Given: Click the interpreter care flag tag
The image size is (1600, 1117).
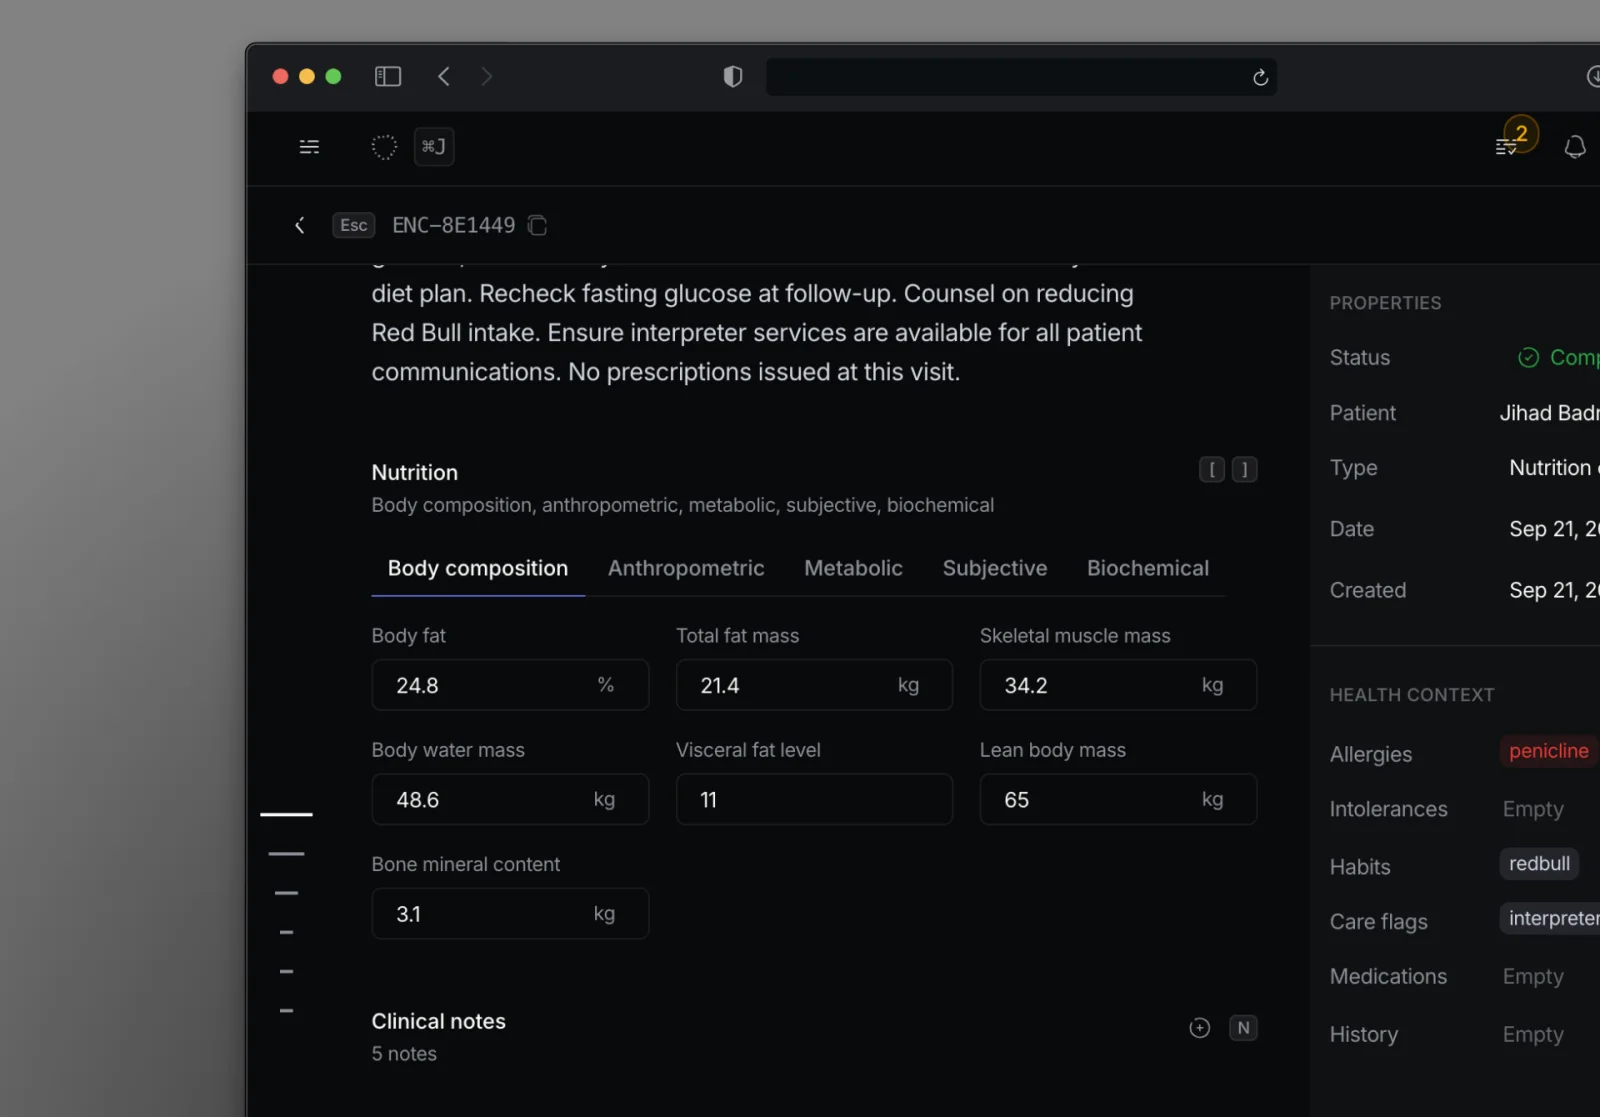Looking at the screenshot, I should tap(1550, 919).
